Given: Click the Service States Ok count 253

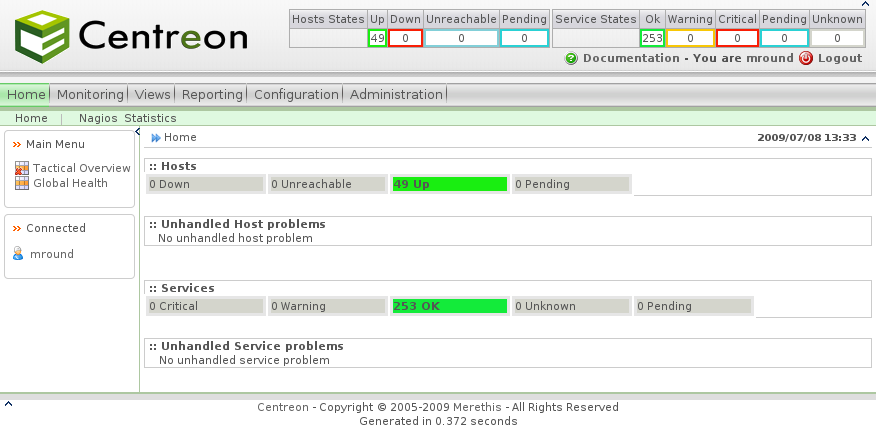Looking at the screenshot, I should tap(652, 38).
